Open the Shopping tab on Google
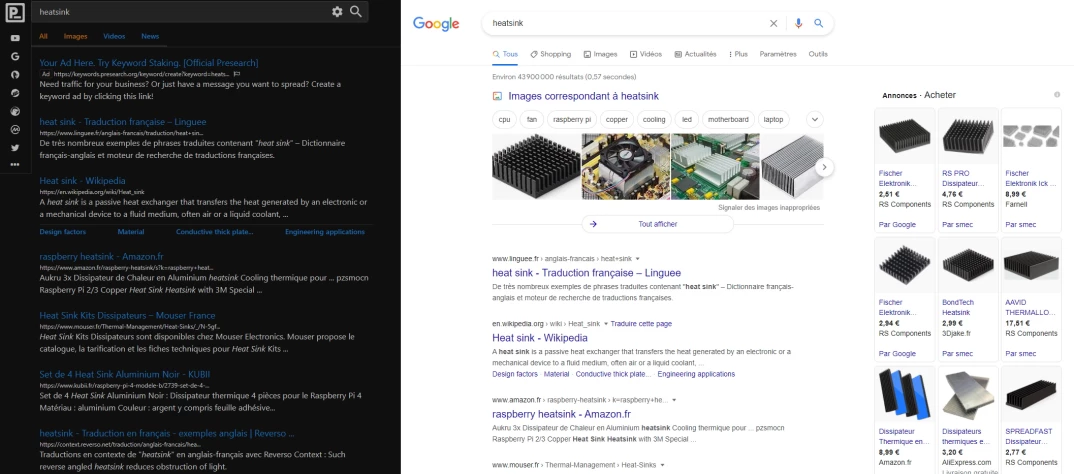 550,54
